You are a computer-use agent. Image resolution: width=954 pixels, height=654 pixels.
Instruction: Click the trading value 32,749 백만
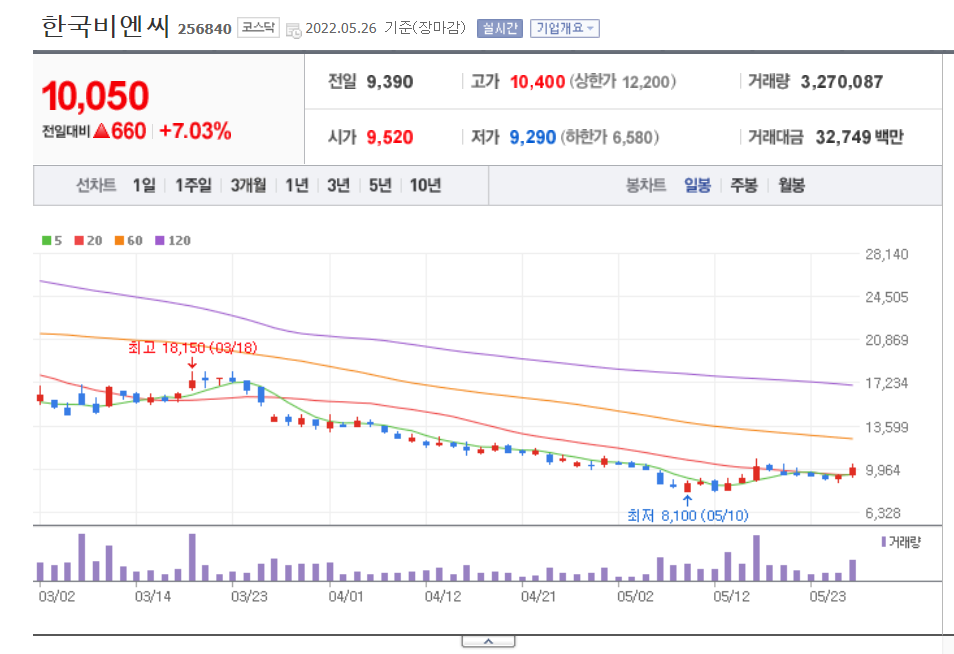point(860,137)
